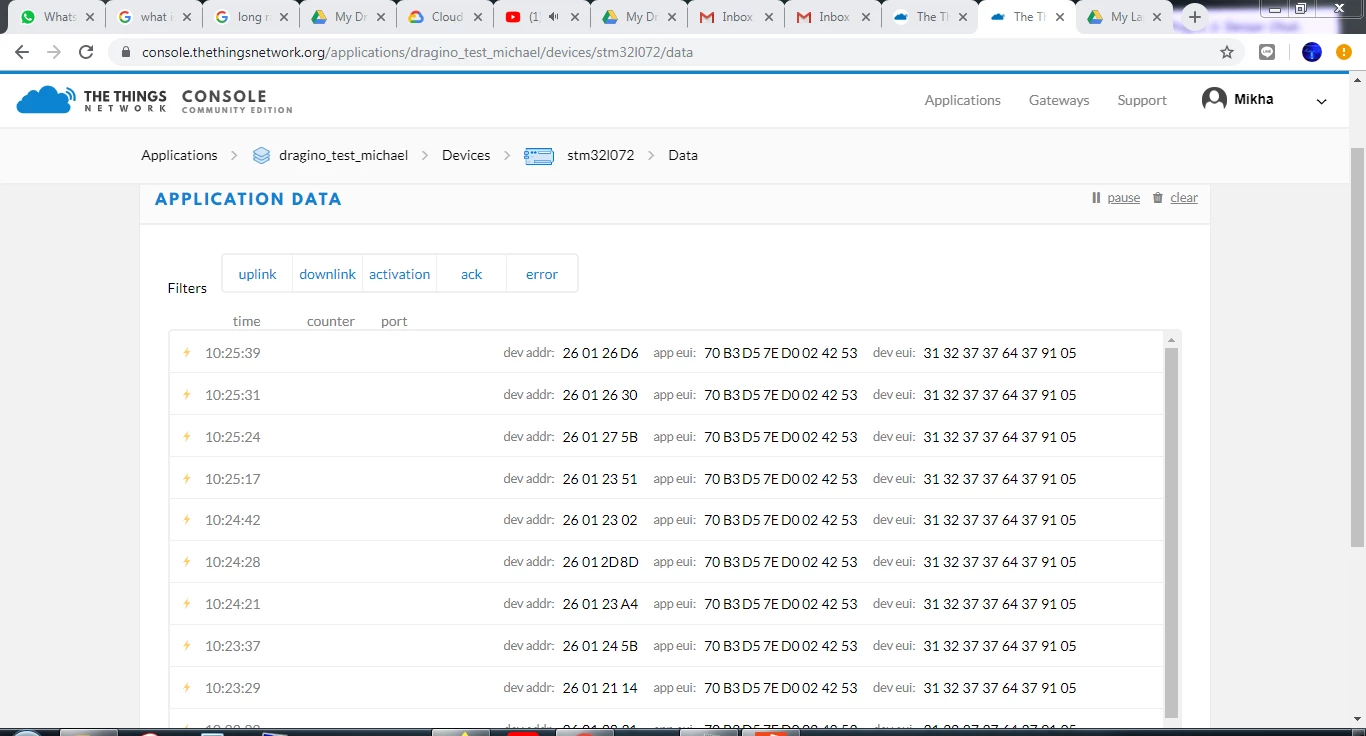
Task: Pause the application data stream
Action: pos(1116,198)
